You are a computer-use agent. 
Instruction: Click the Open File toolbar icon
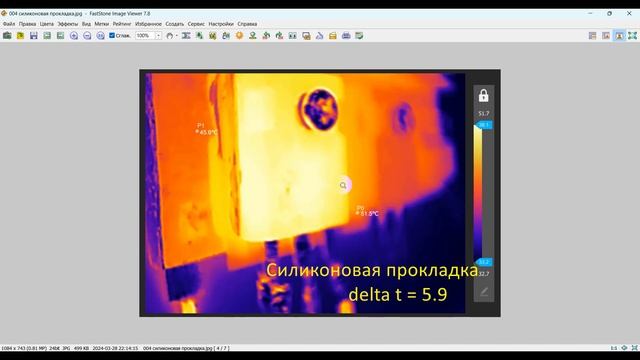coord(7,36)
